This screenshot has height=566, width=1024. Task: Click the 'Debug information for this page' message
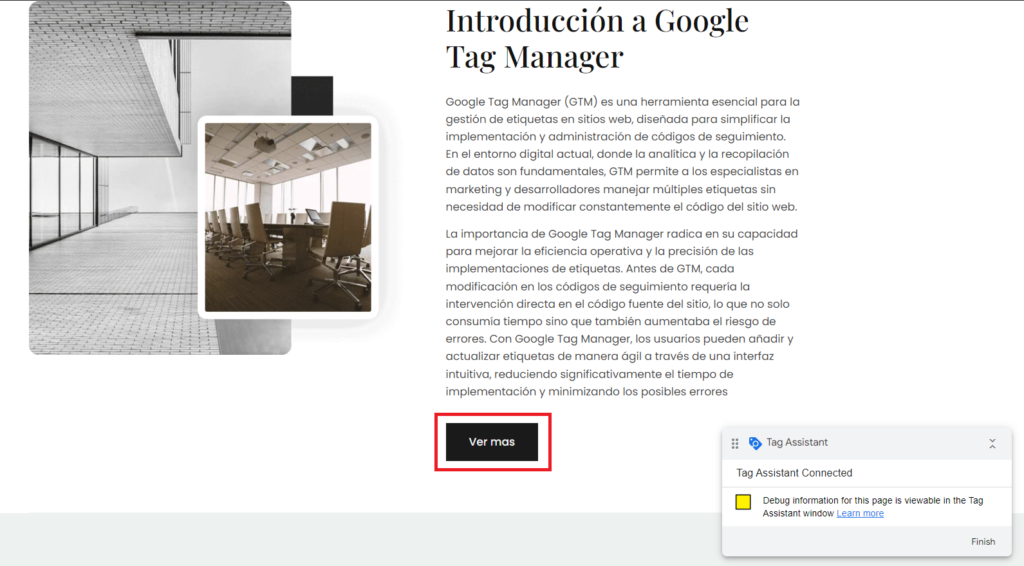(872, 507)
